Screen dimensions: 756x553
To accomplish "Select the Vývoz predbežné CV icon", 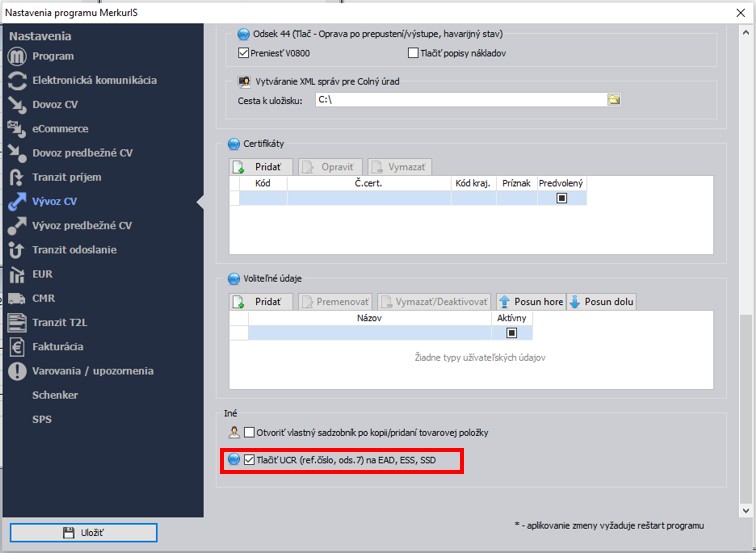I will coord(17,226).
